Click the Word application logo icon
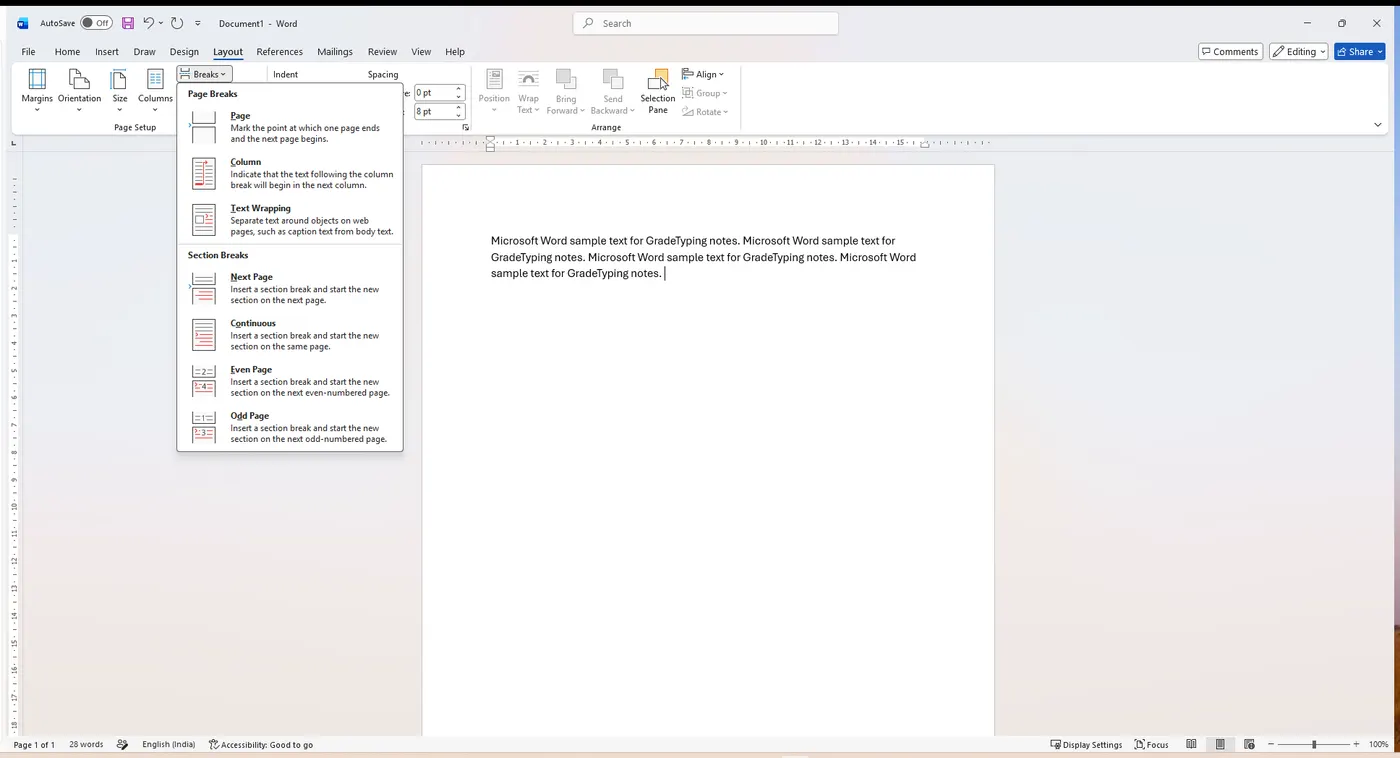The width and height of the screenshot is (1400, 758). pos(23,23)
